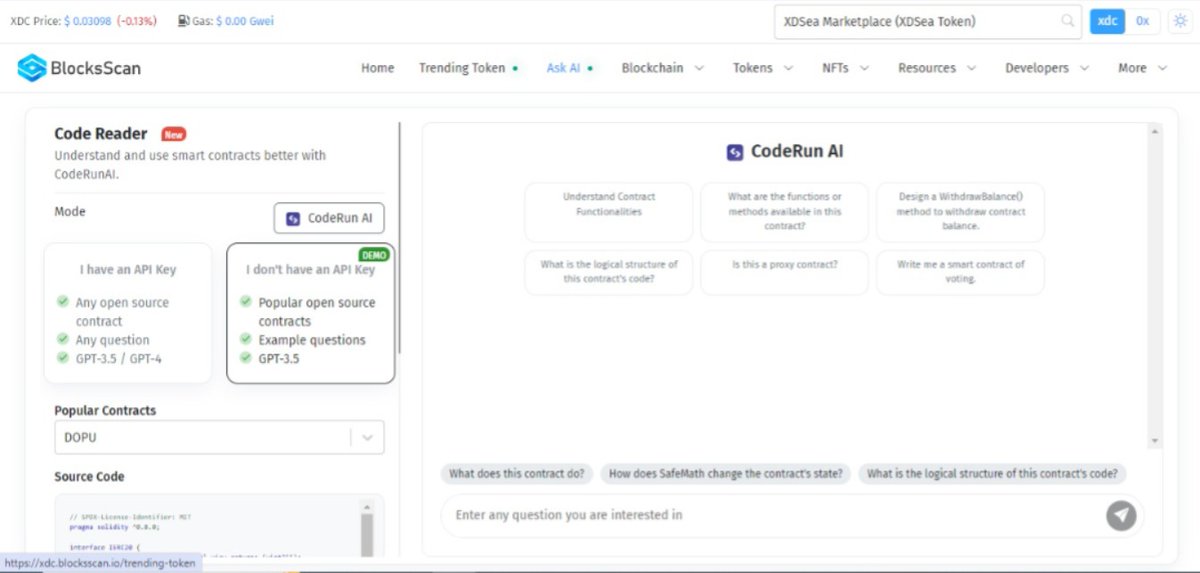This screenshot has width=1200, height=573.
Task: Click the gas pump icon
Action: [184, 21]
